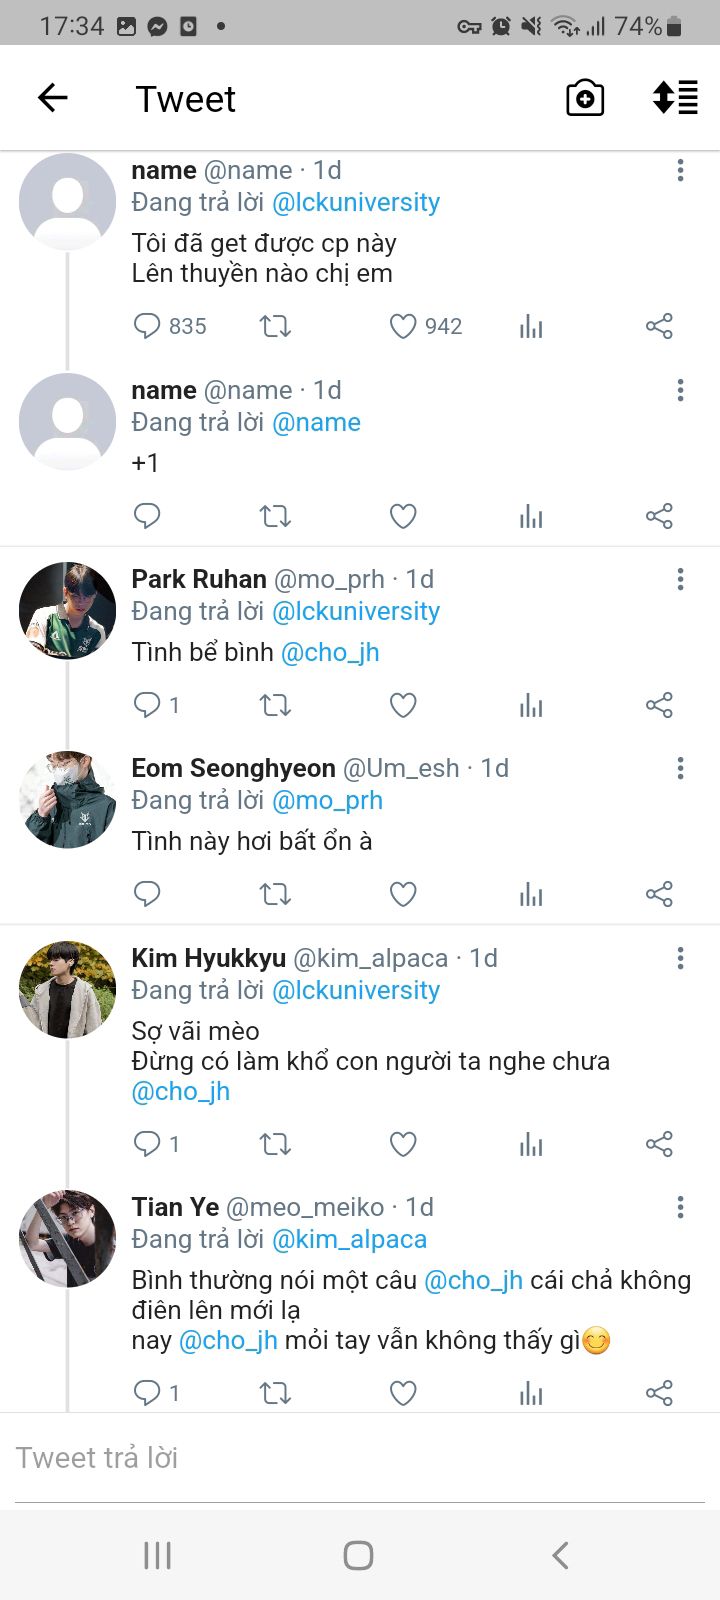Reply to Tian Ye's tweet
The image size is (720, 1600).
[x=148, y=1392]
